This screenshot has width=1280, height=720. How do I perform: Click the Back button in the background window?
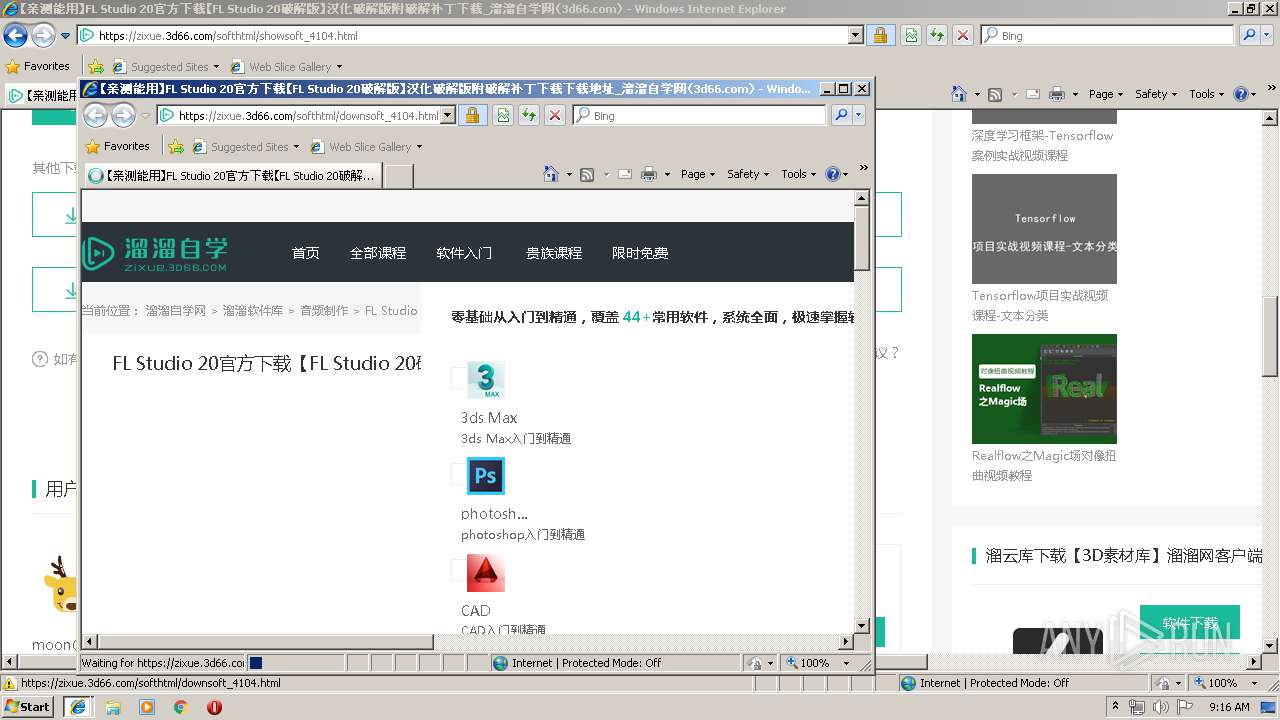pyautogui.click(x=15, y=35)
